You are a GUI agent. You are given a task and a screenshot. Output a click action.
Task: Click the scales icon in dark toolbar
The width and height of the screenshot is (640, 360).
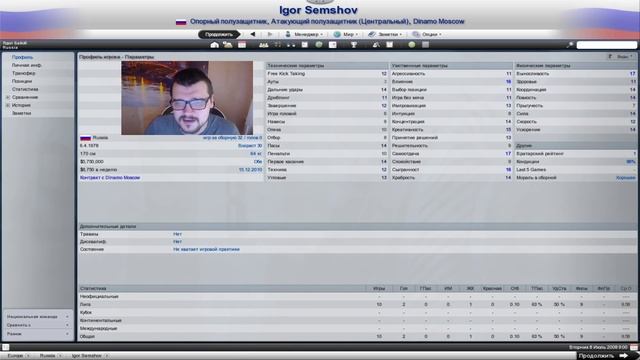376,45
